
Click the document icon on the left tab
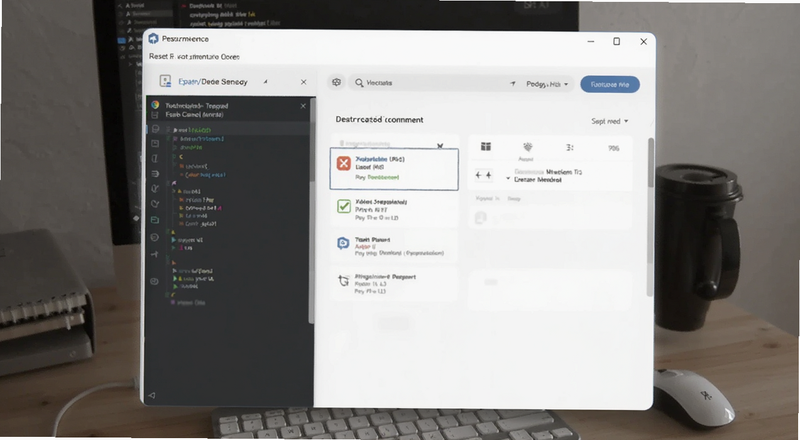point(165,81)
